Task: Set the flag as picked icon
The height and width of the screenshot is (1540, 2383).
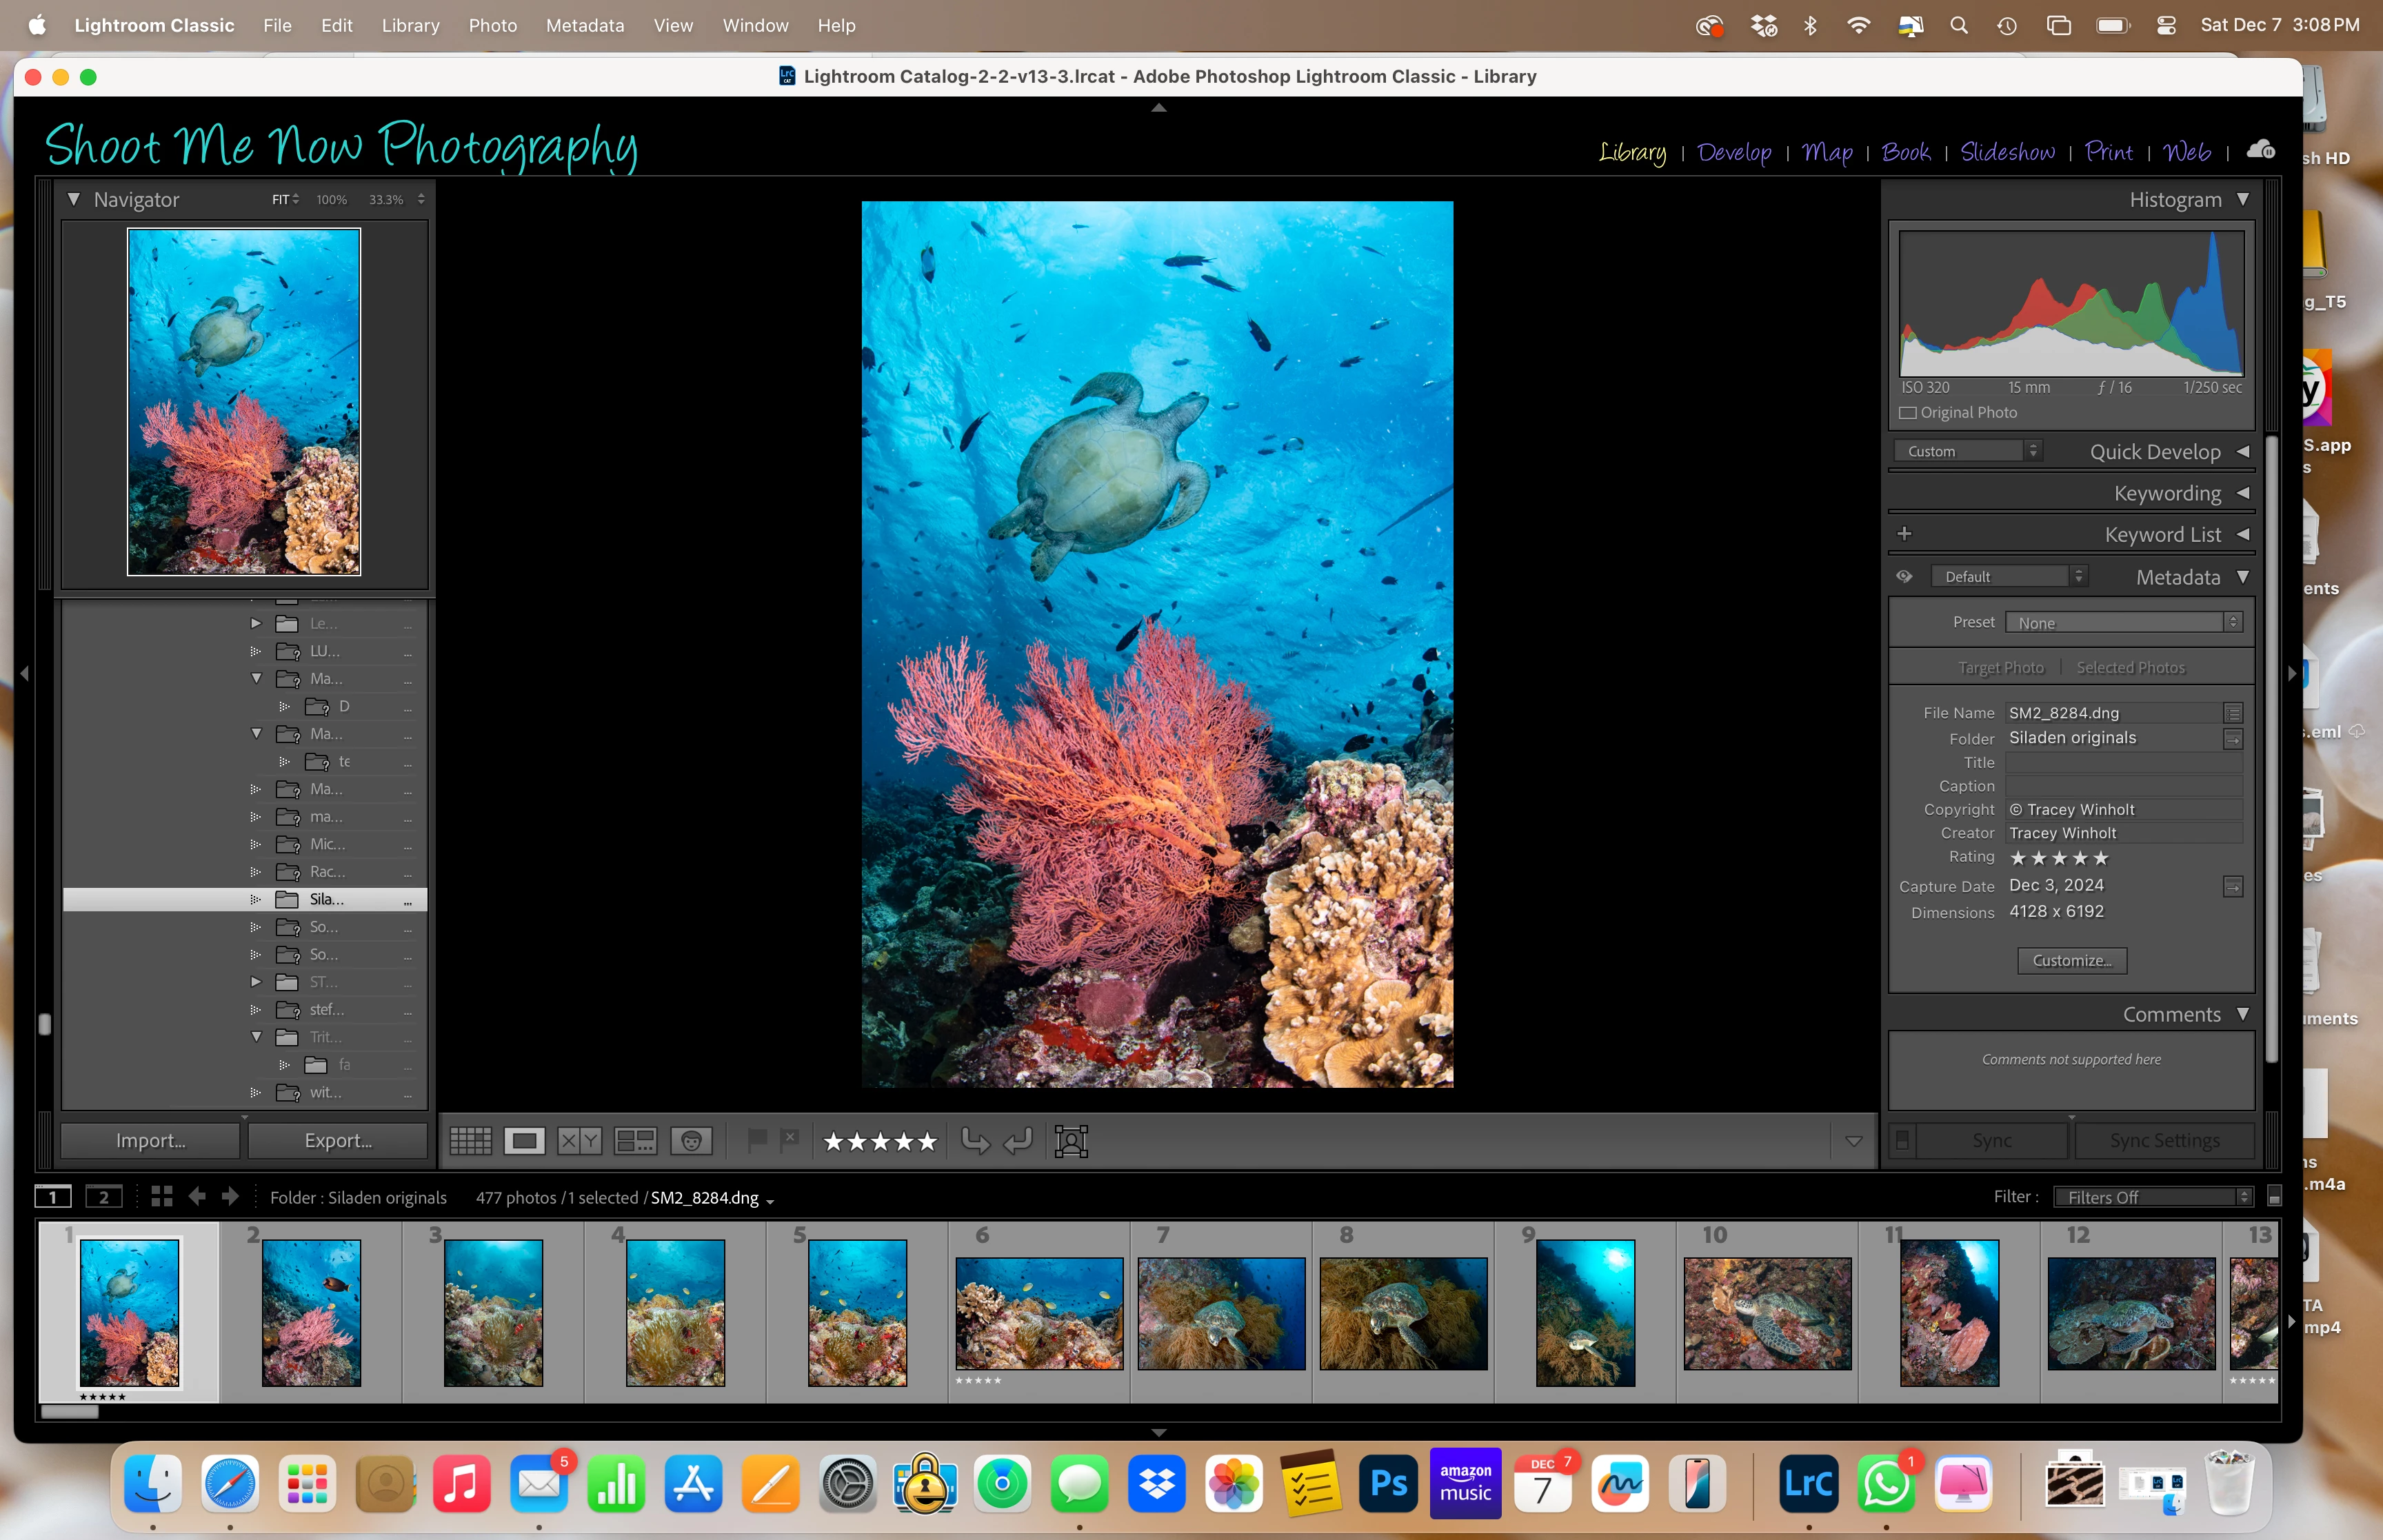Action: point(757,1140)
